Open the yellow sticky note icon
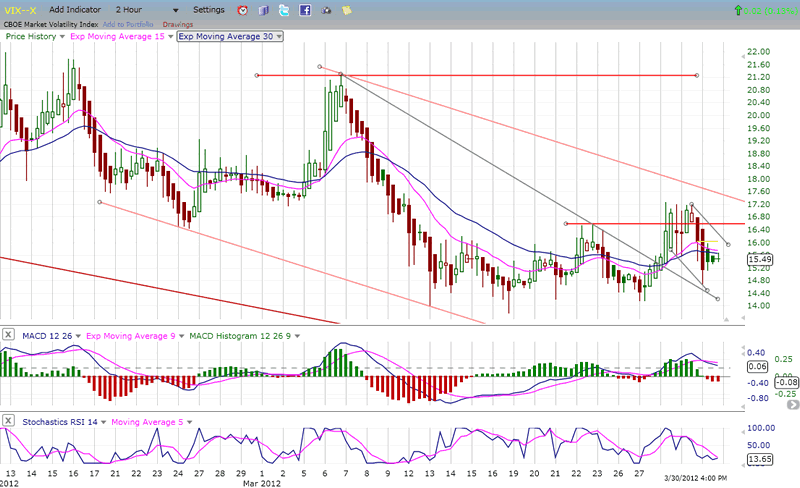Screen dimensions: 800x488 click(346, 10)
